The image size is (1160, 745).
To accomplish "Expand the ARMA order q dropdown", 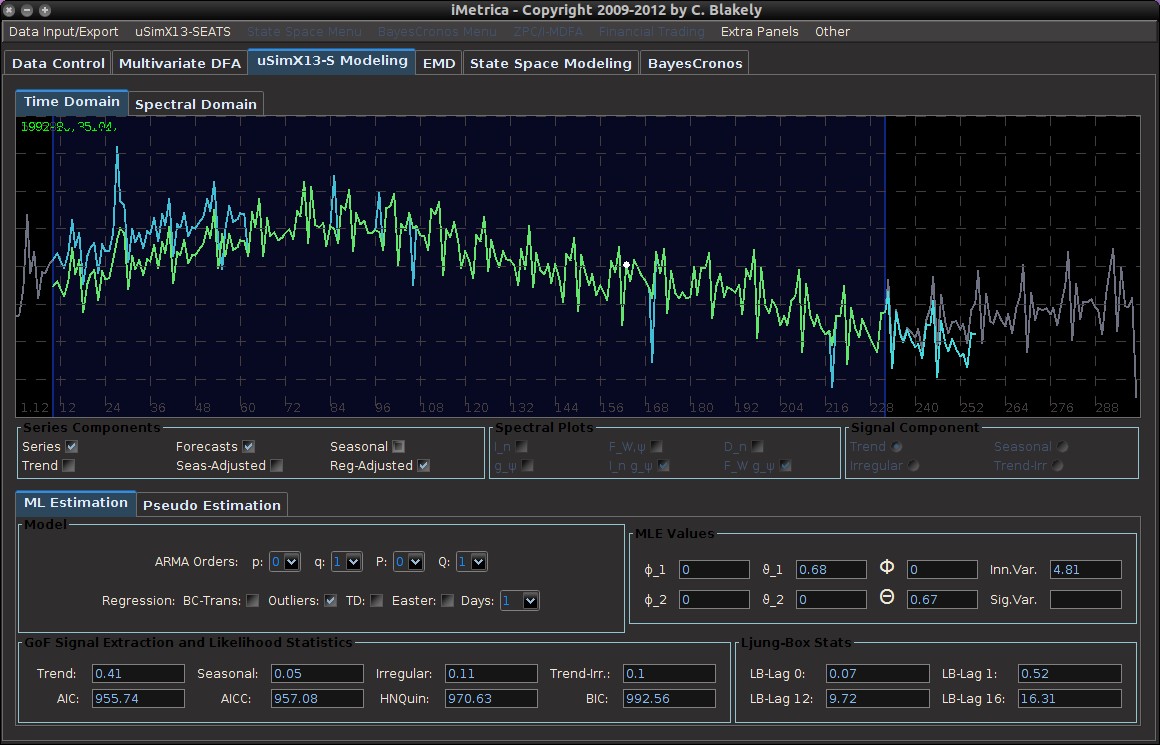I will 345,562.
